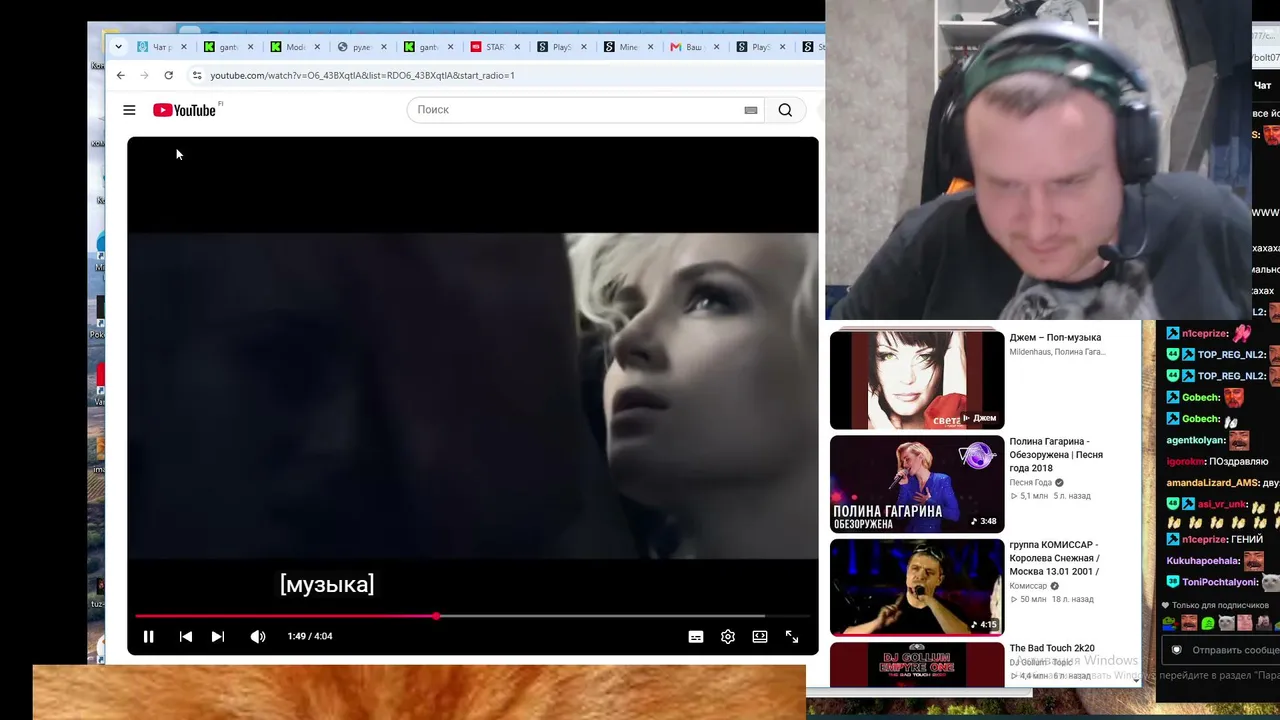1280x720 pixels.
Task: Click the 'Чат' header label
Action: pos(1263,86)
